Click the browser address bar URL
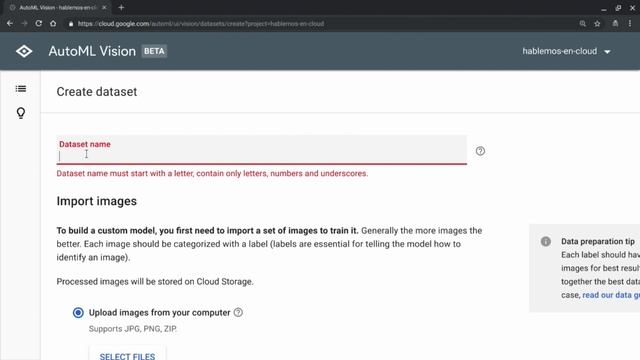The width and height of the screenshot is (640, 360). click(x=201, y=24)
